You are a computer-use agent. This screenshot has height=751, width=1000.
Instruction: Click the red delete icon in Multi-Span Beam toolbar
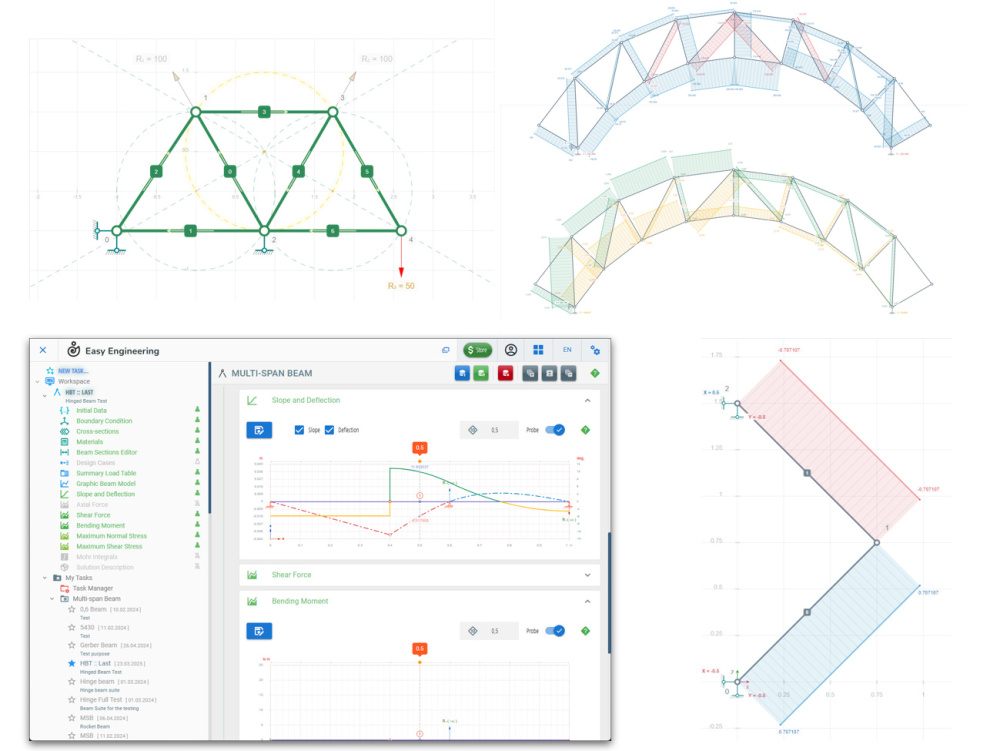[x=505, y=374]
